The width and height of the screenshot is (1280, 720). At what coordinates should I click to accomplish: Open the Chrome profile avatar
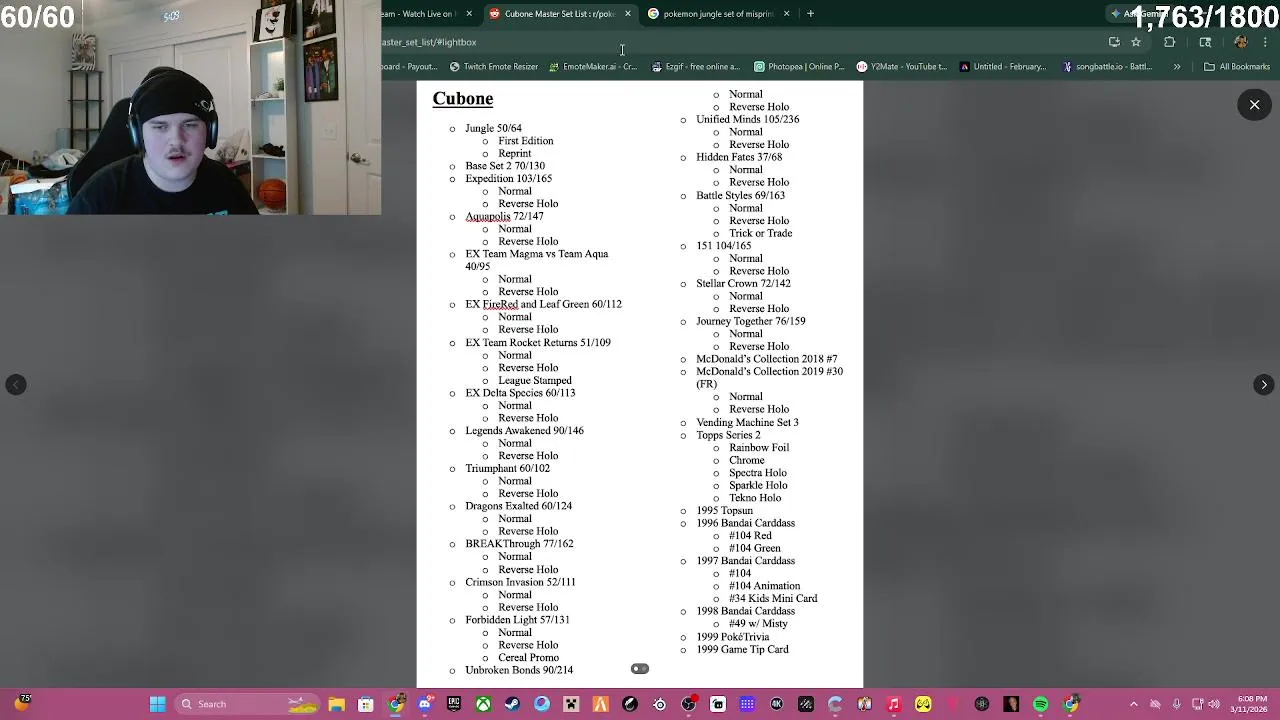coord(1241,42)
